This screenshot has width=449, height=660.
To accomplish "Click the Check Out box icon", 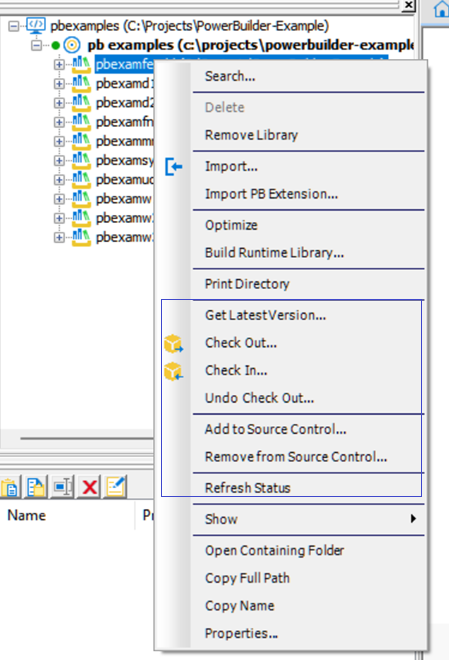I will pos(173,343).
